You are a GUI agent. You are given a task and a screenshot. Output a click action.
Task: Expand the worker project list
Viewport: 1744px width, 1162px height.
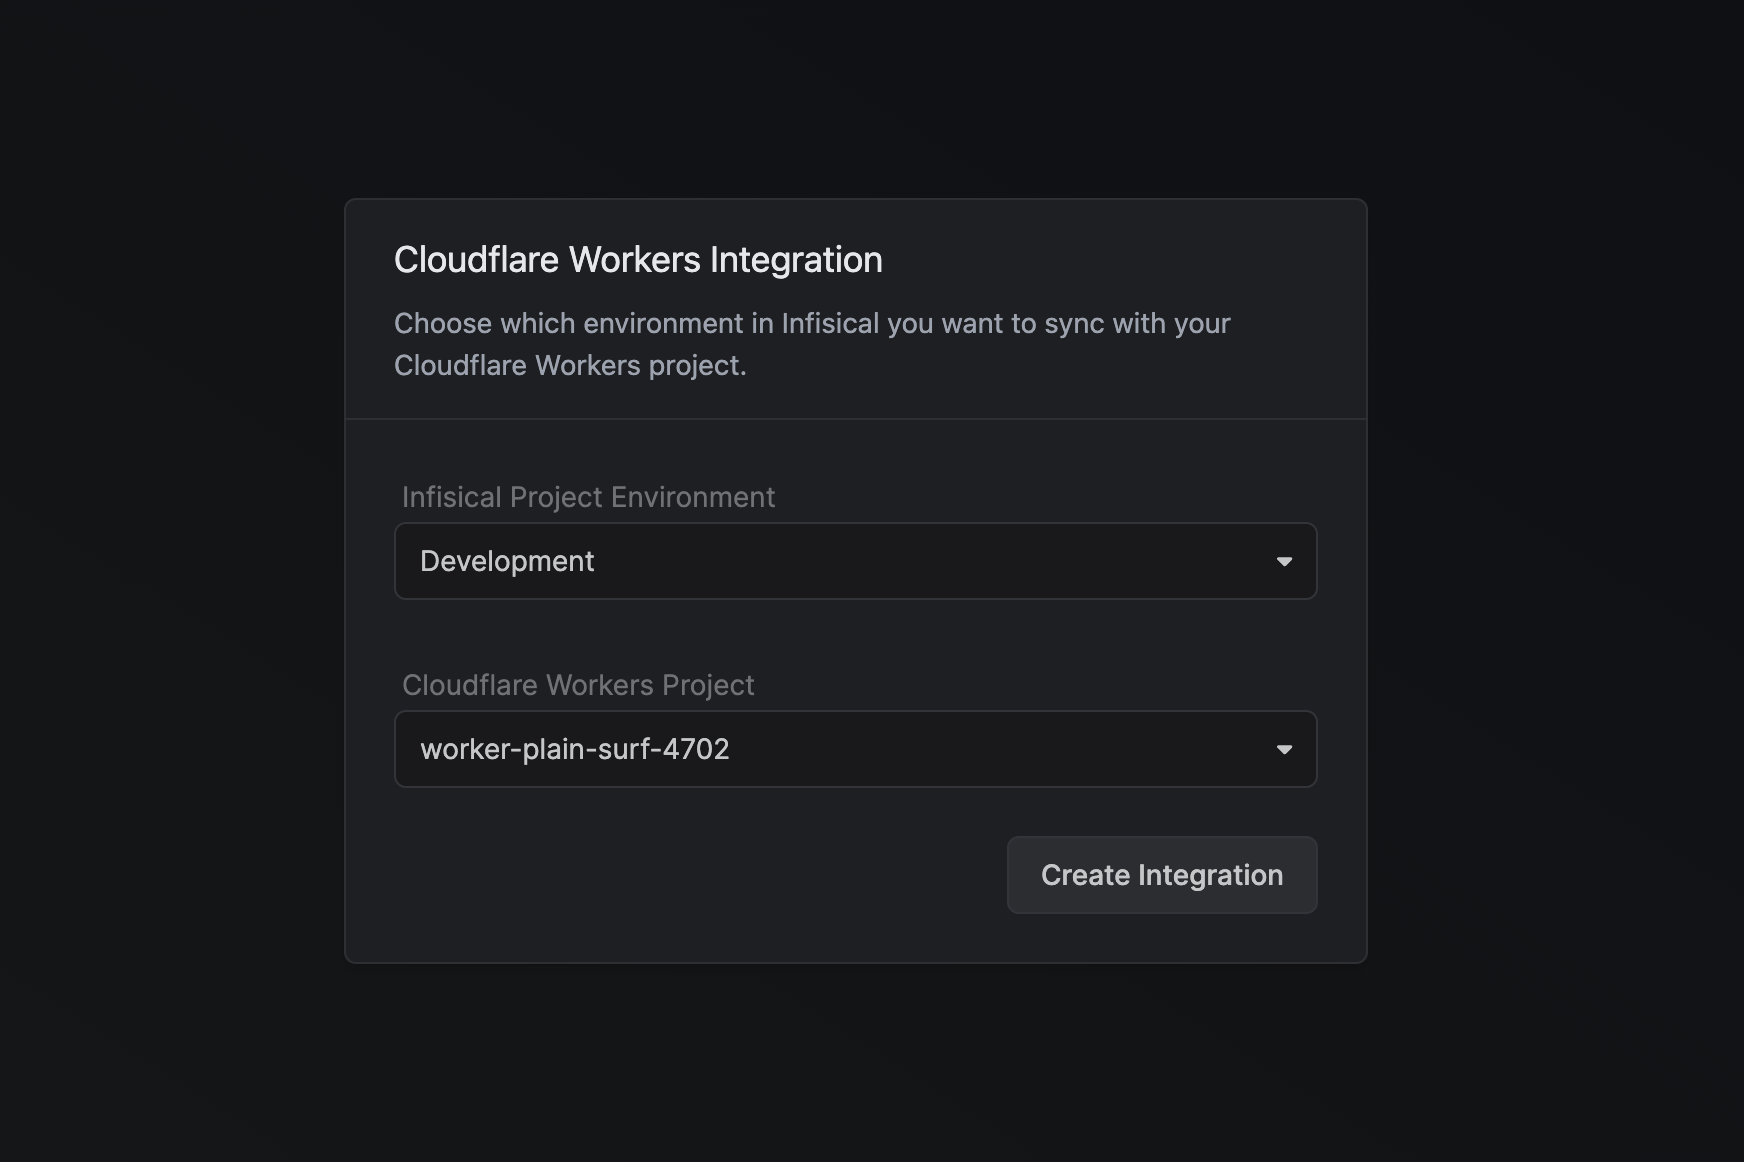coord(855,749)
